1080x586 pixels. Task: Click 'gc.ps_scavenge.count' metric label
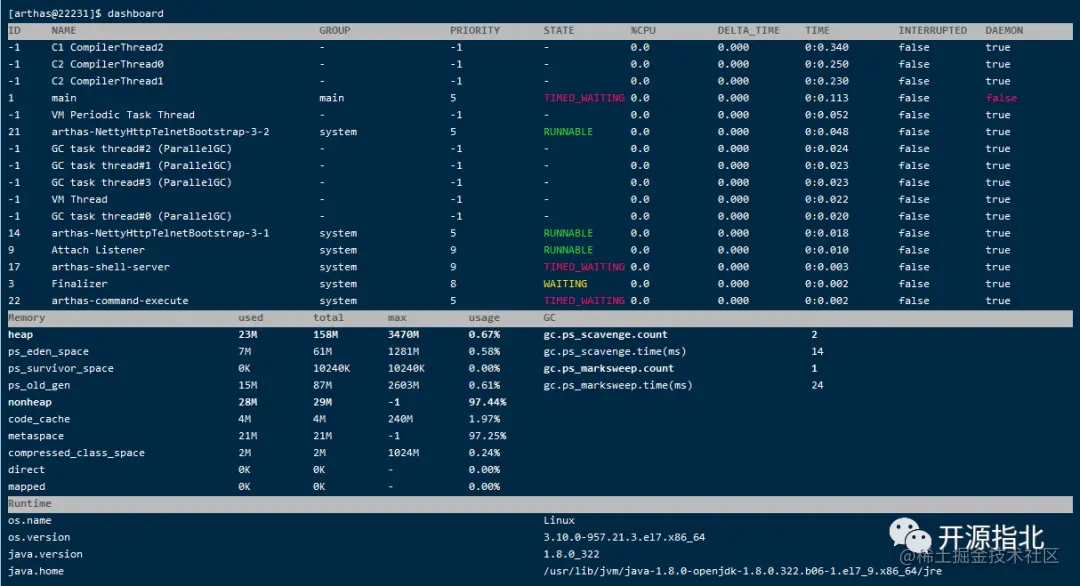[605, 334]
